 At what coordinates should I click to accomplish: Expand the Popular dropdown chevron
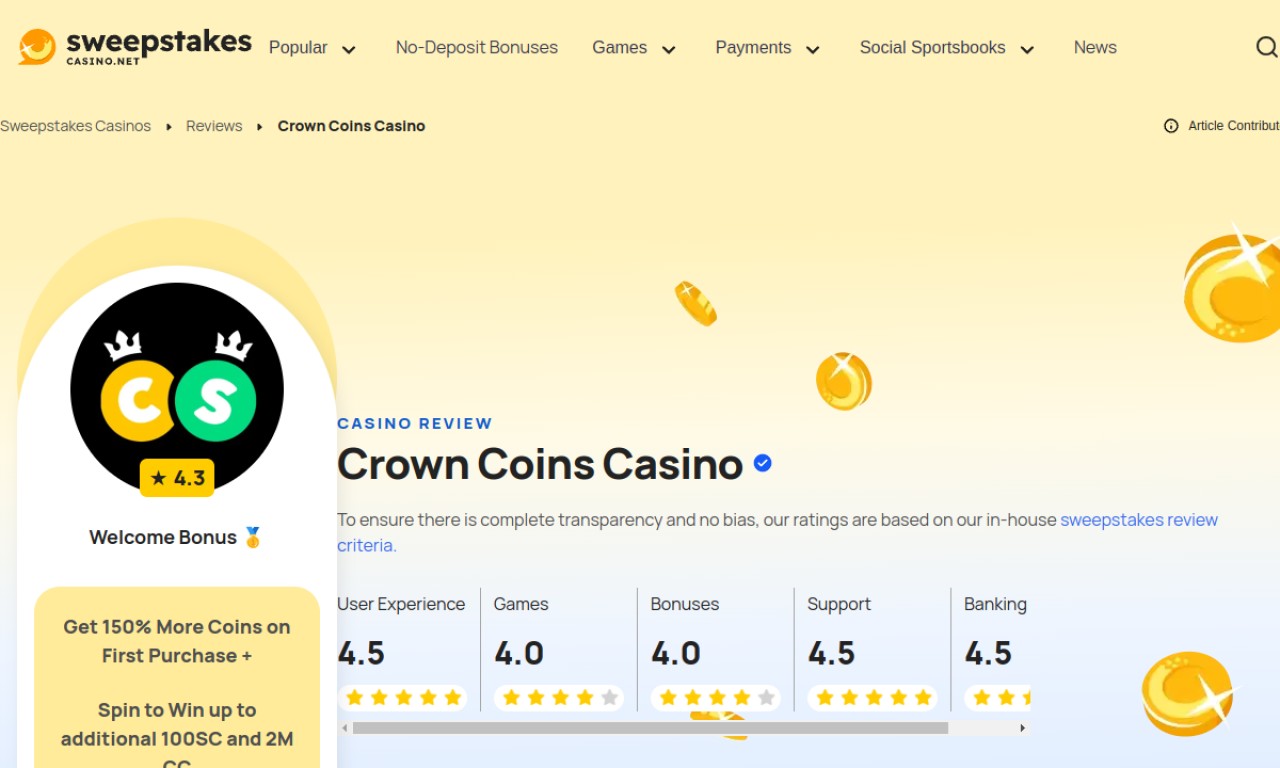coord(349,49)
